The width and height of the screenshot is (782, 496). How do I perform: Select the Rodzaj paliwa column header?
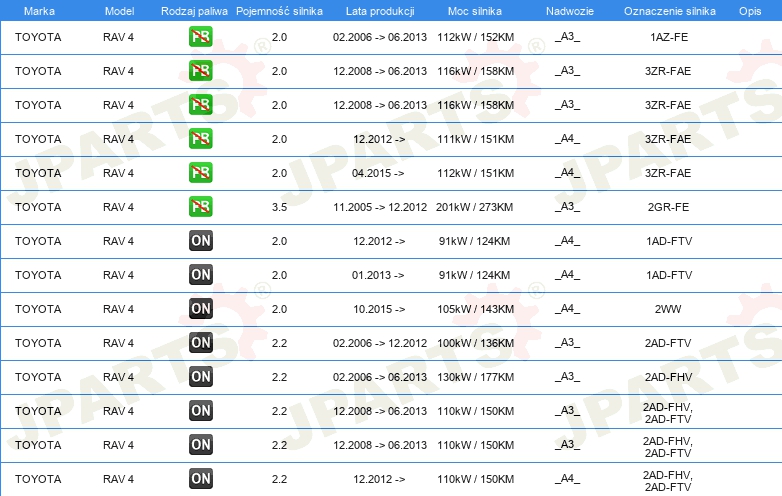point(194,11)
